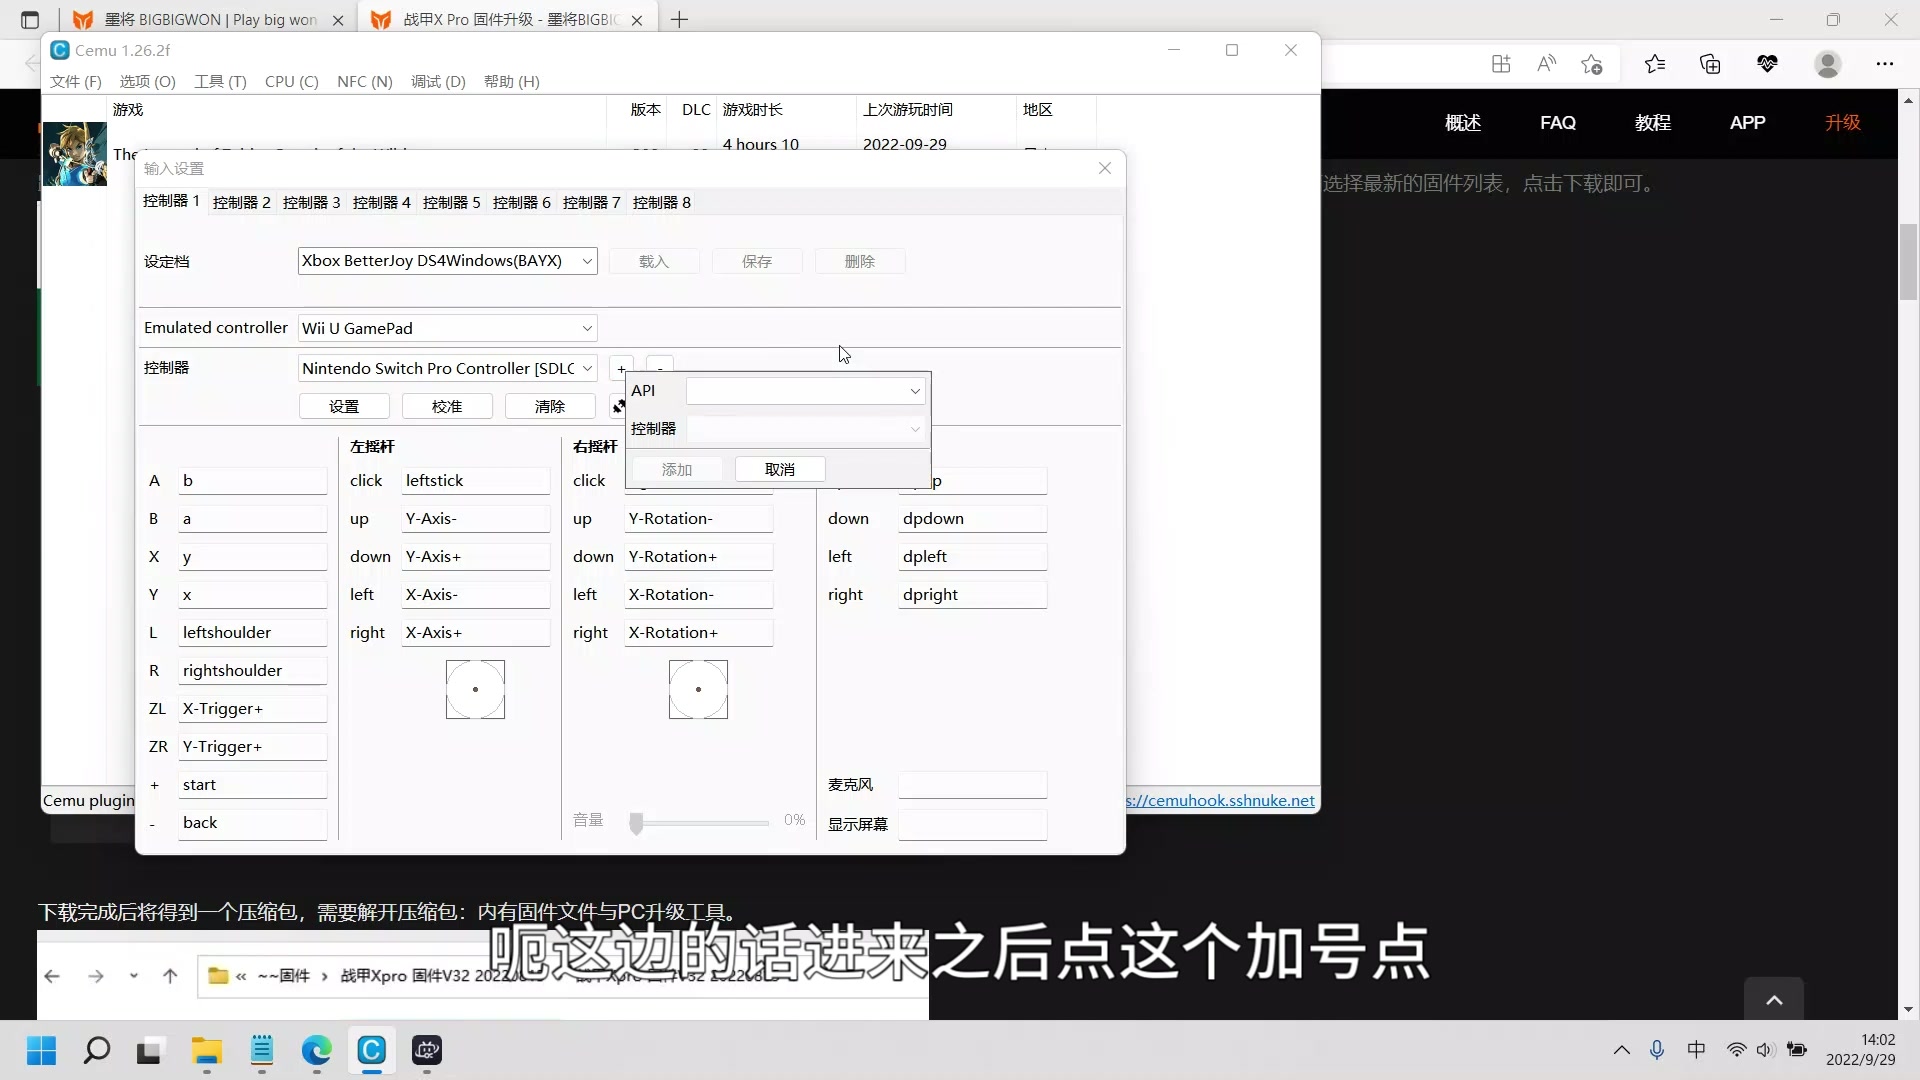Click the 显示屏幕 mapping field

click(x=973, y=824)
